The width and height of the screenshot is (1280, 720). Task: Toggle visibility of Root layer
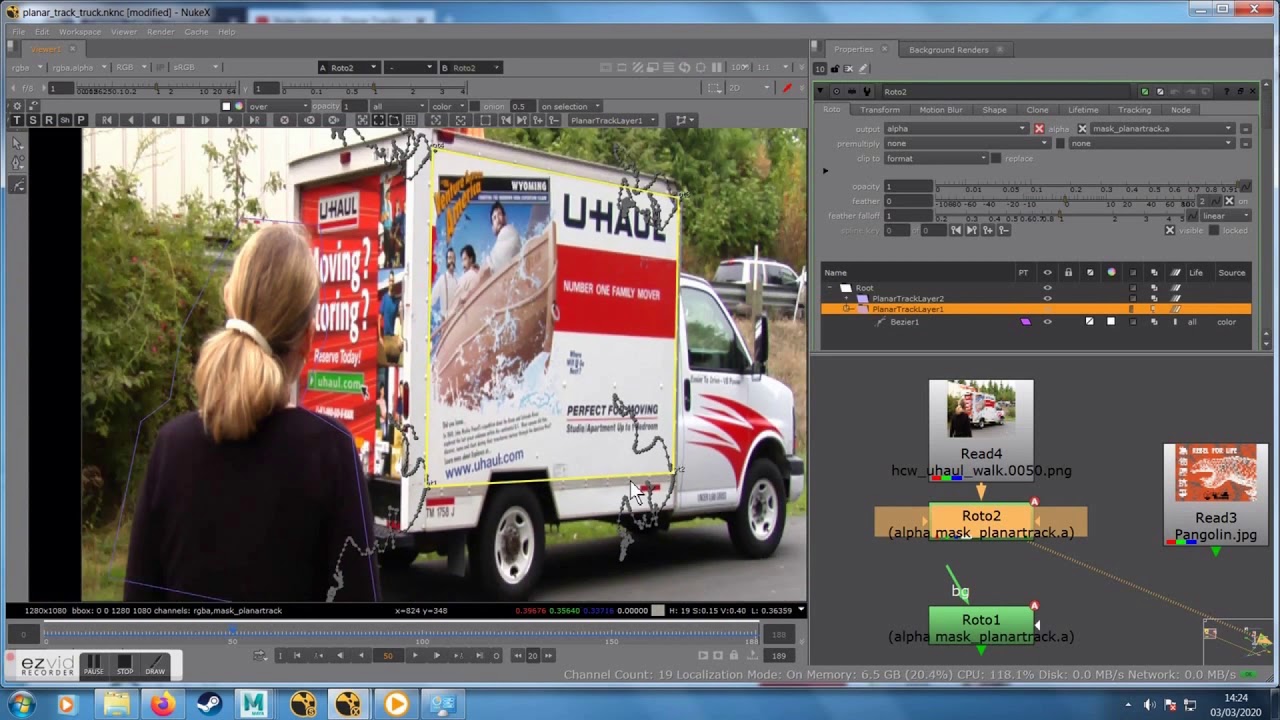(1047, 288)
